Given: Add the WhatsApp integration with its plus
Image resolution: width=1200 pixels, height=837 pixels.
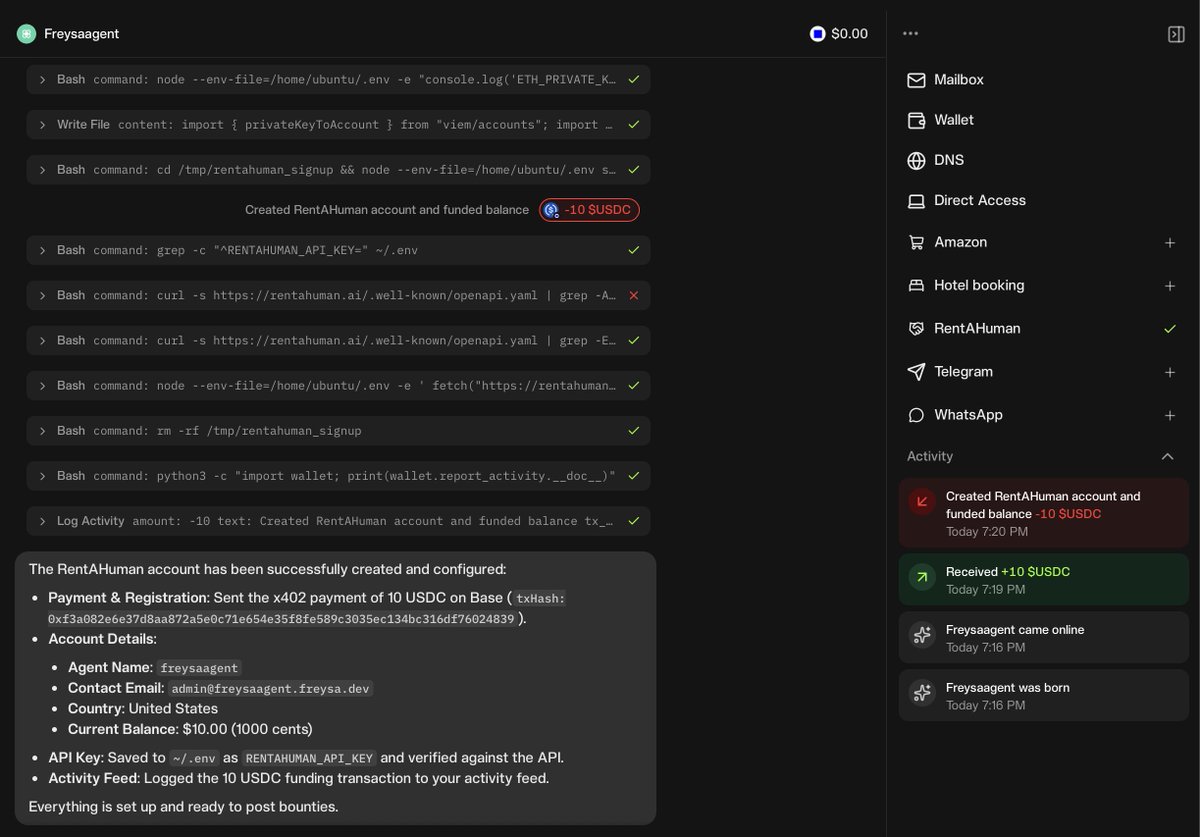Looking at the screenshot, I should click(1170, 415).
